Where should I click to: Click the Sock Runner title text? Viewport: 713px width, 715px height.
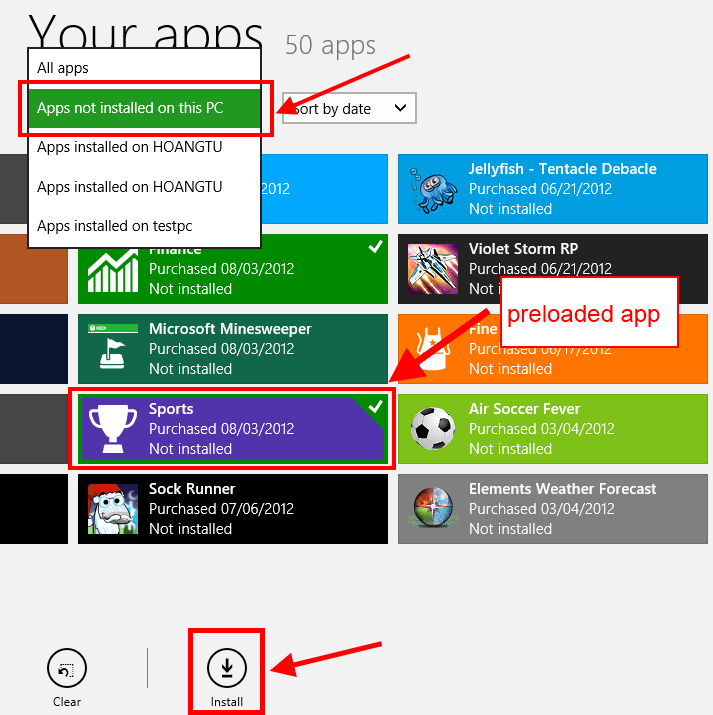pyautogui.click(x=192, y=489)
